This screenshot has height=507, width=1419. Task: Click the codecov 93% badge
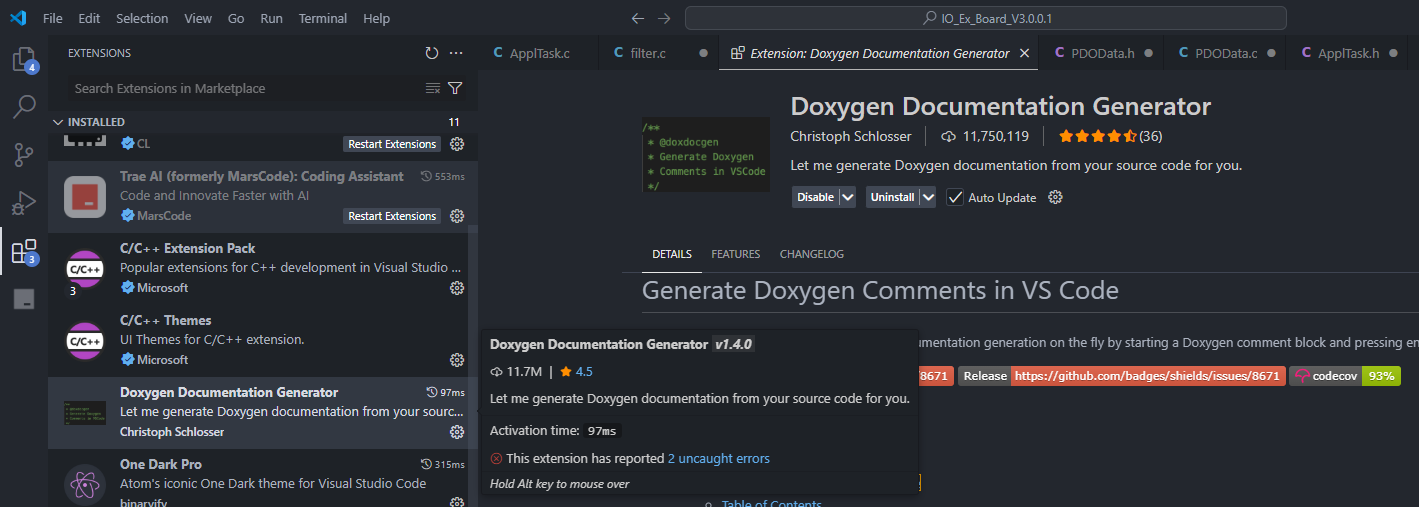[1345, 376]
